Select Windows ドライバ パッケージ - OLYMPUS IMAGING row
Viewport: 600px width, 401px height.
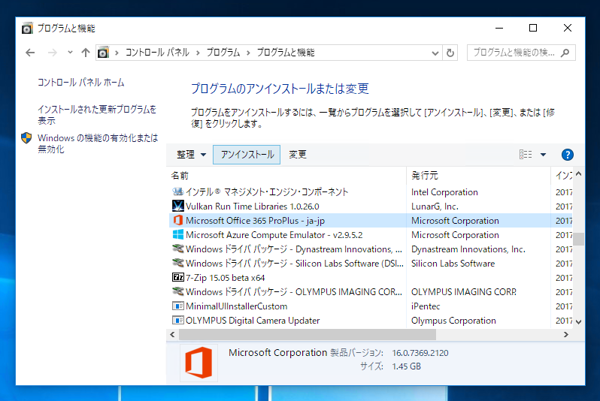370,292
